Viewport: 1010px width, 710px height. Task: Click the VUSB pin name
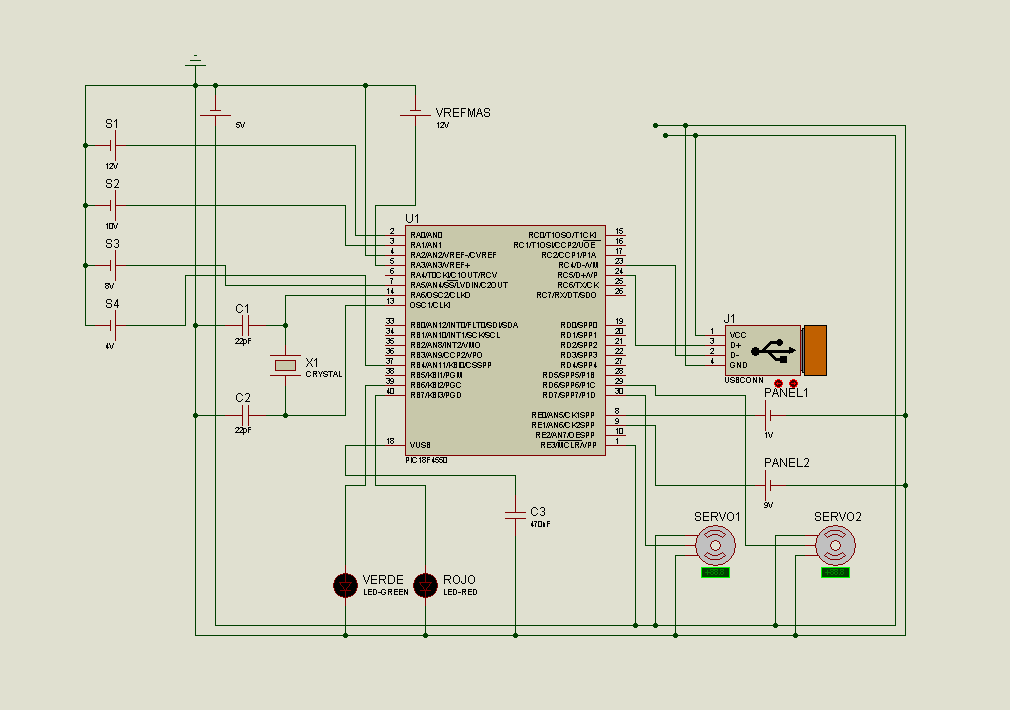point(420,445)
